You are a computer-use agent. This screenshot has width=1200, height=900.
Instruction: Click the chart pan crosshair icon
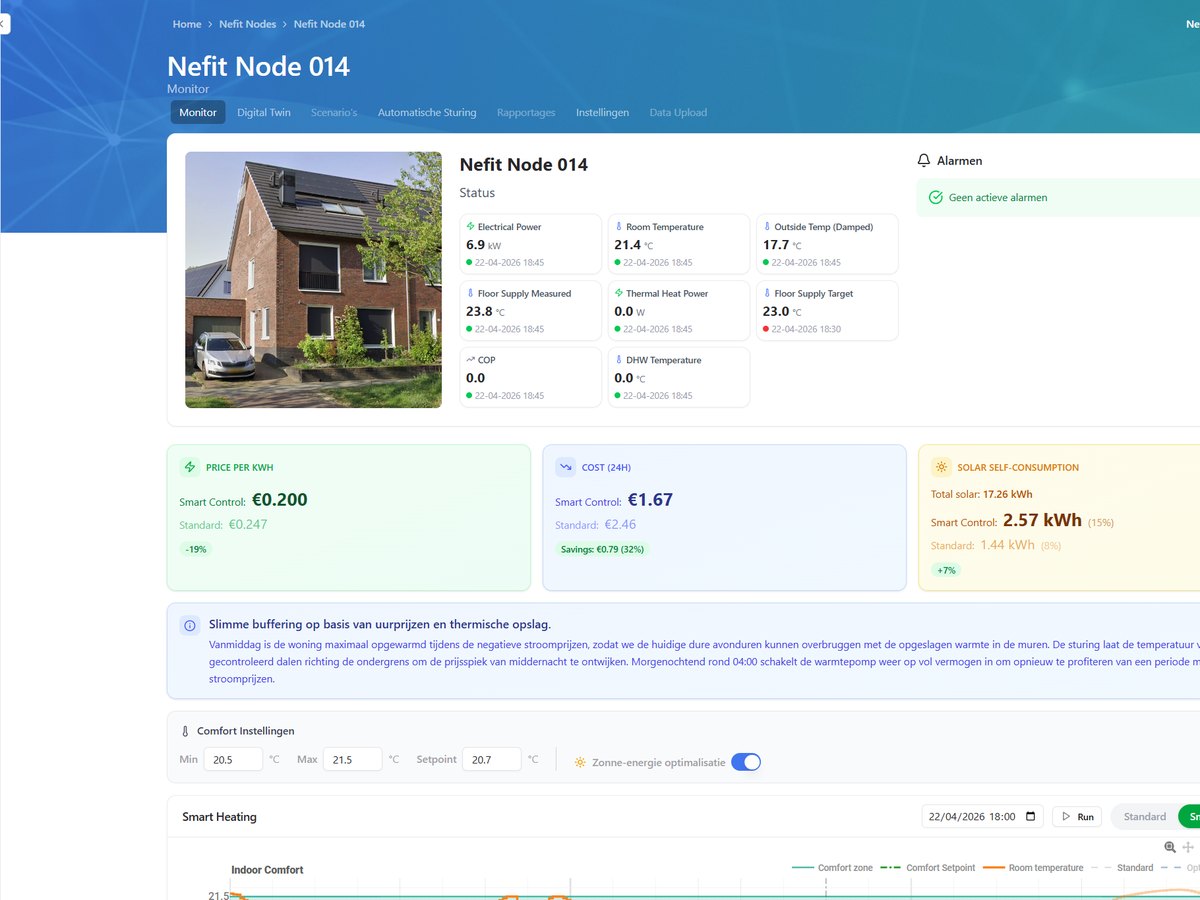1189,847
